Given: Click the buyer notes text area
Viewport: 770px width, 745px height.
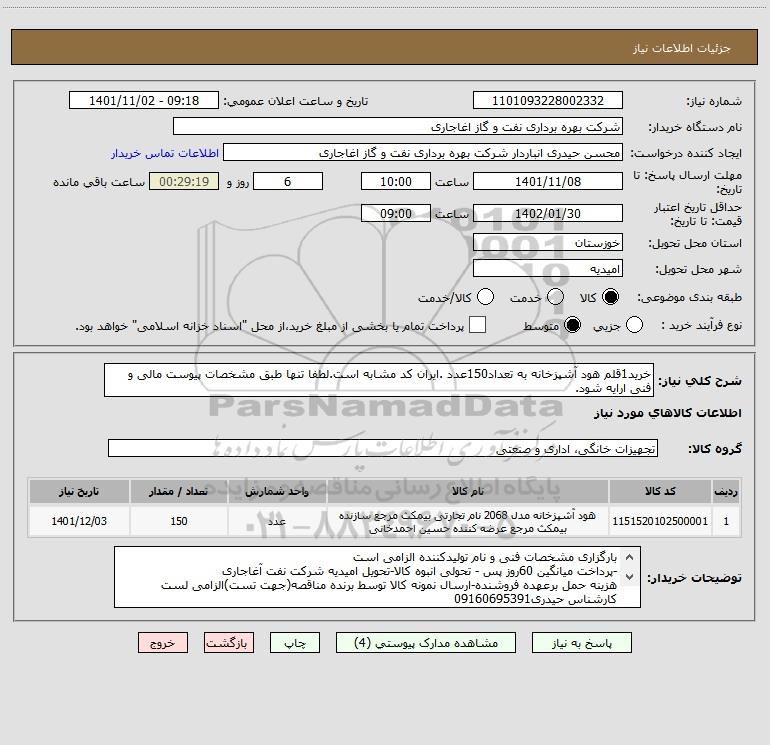Looking at the screenshot, I should click(x=377, y=577).
